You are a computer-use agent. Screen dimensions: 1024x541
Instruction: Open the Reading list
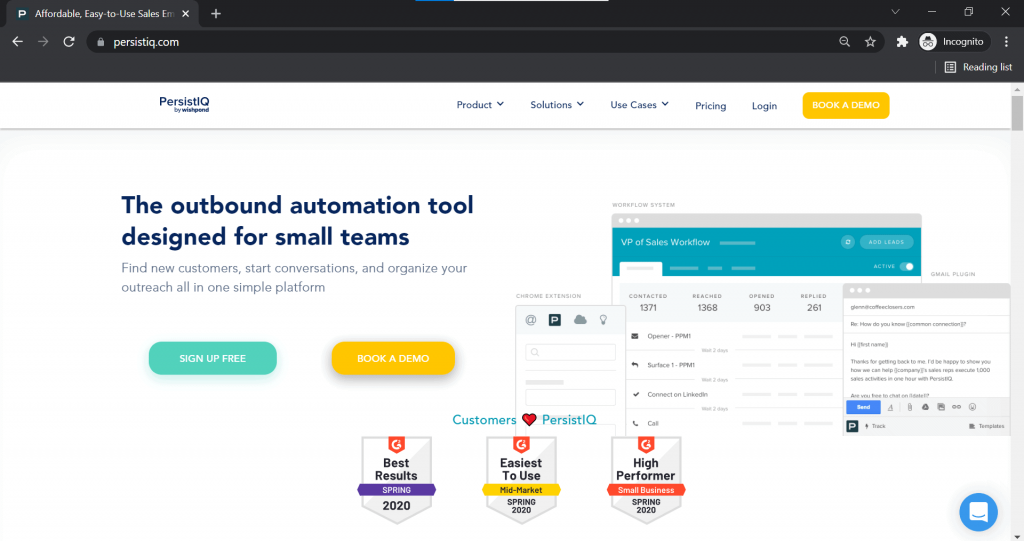click(978, 67)
